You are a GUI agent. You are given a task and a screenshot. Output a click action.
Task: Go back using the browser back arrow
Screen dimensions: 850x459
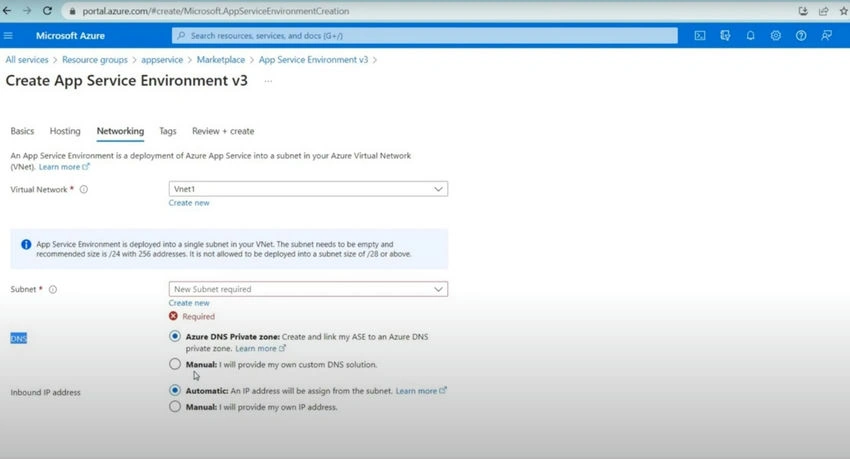(x=7, y=11)
